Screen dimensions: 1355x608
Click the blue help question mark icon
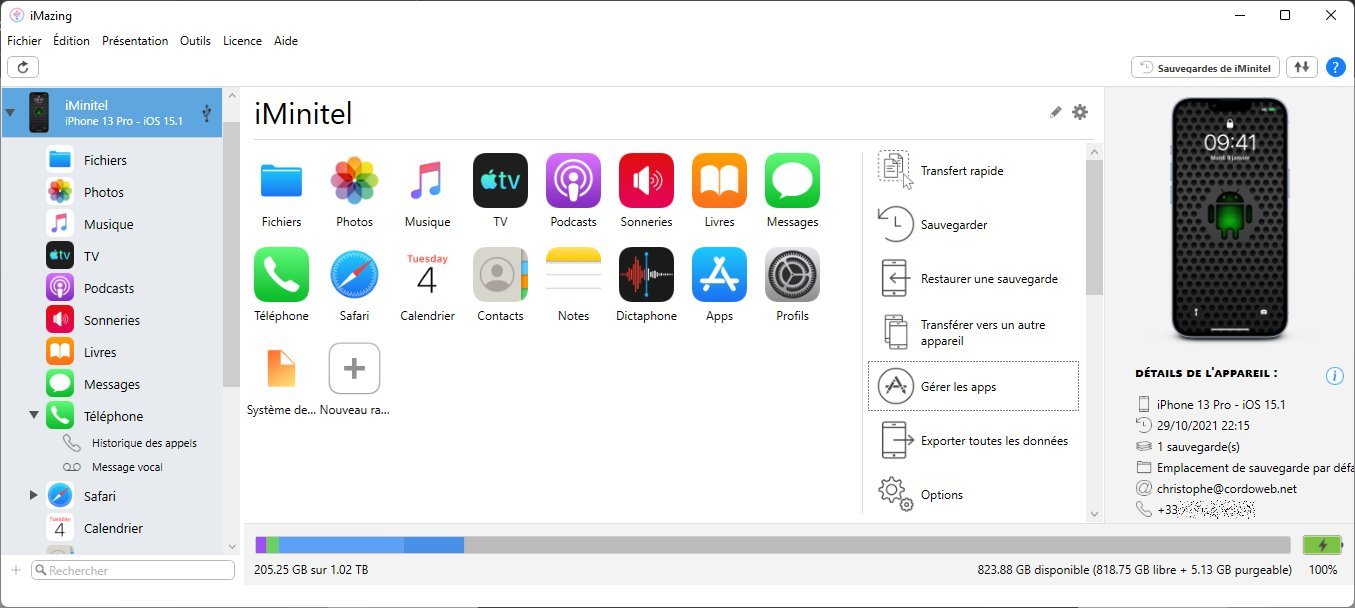click(x=1335, y=67)
